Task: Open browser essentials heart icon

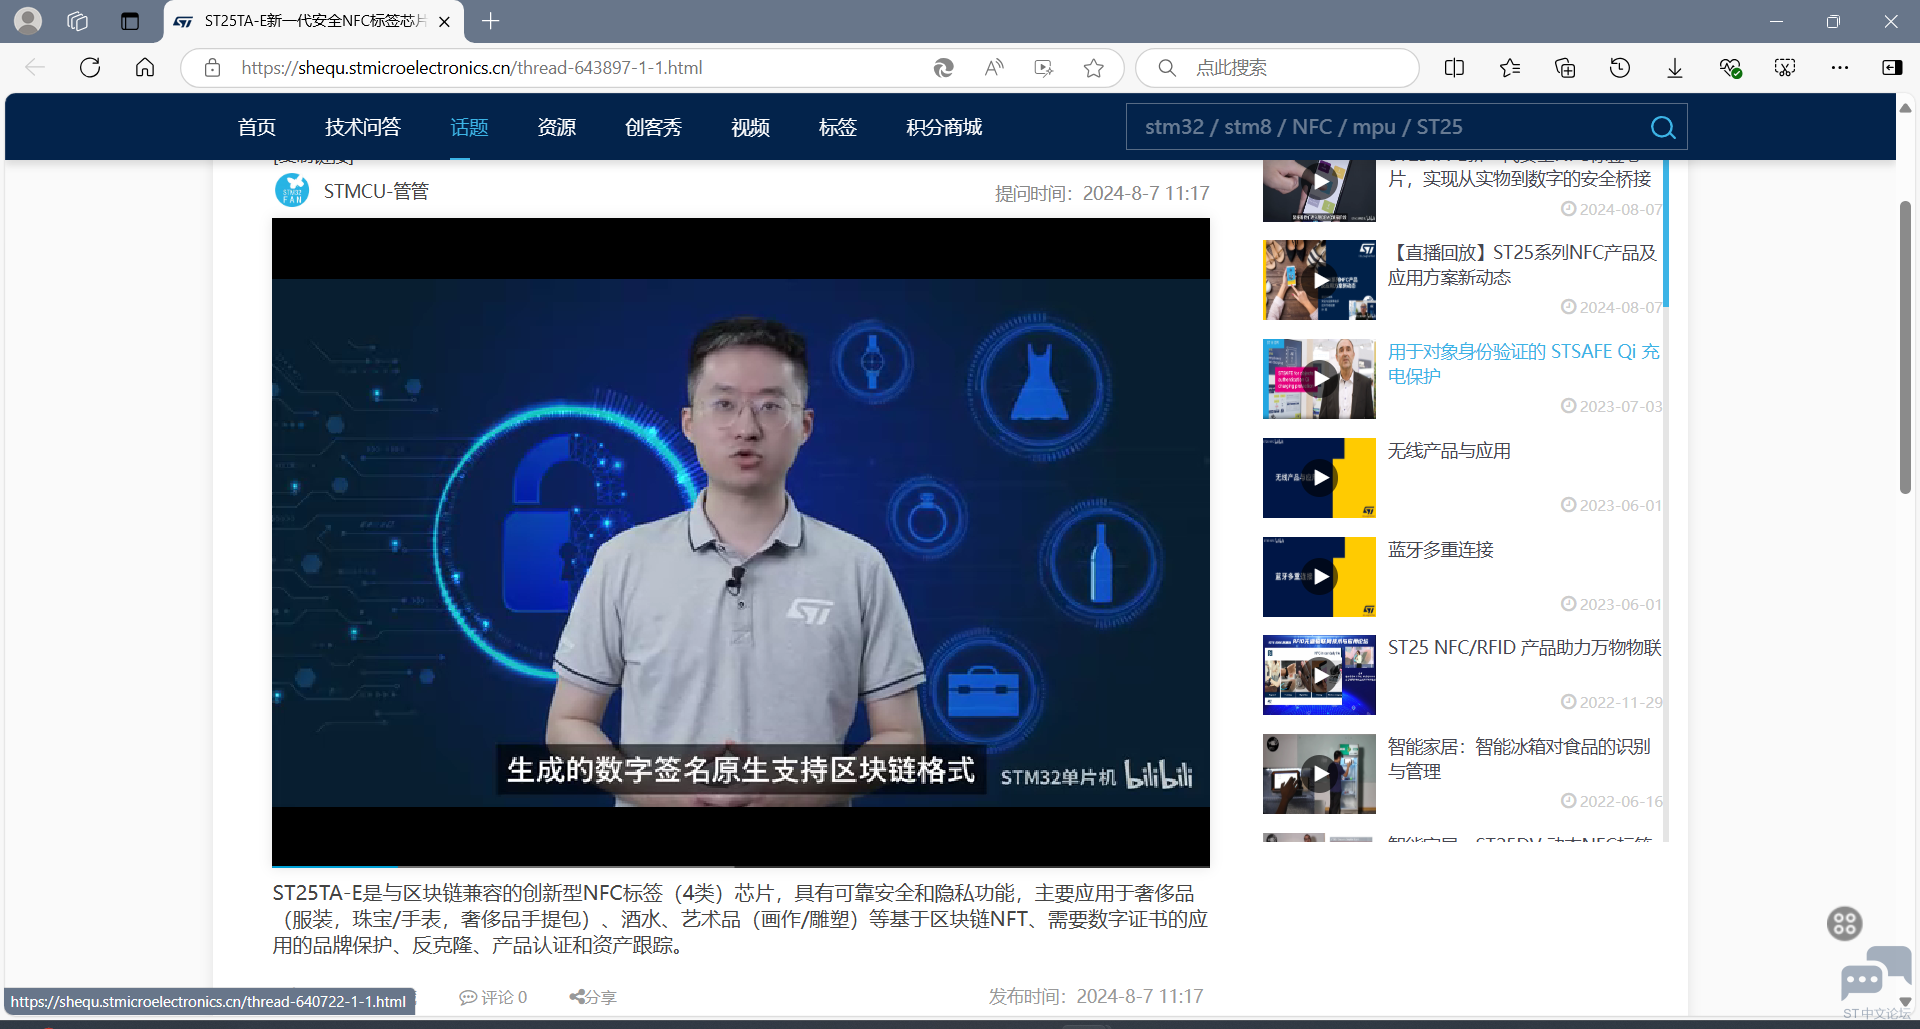Action: click(1730, 67)
